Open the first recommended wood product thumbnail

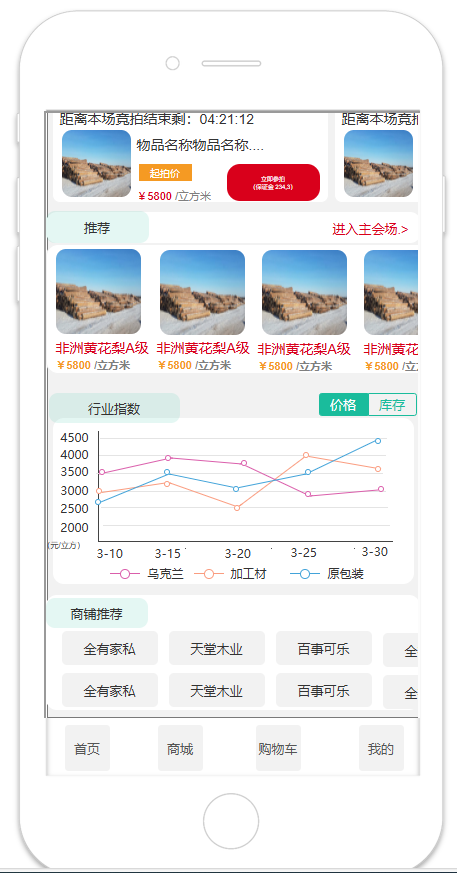99,292
